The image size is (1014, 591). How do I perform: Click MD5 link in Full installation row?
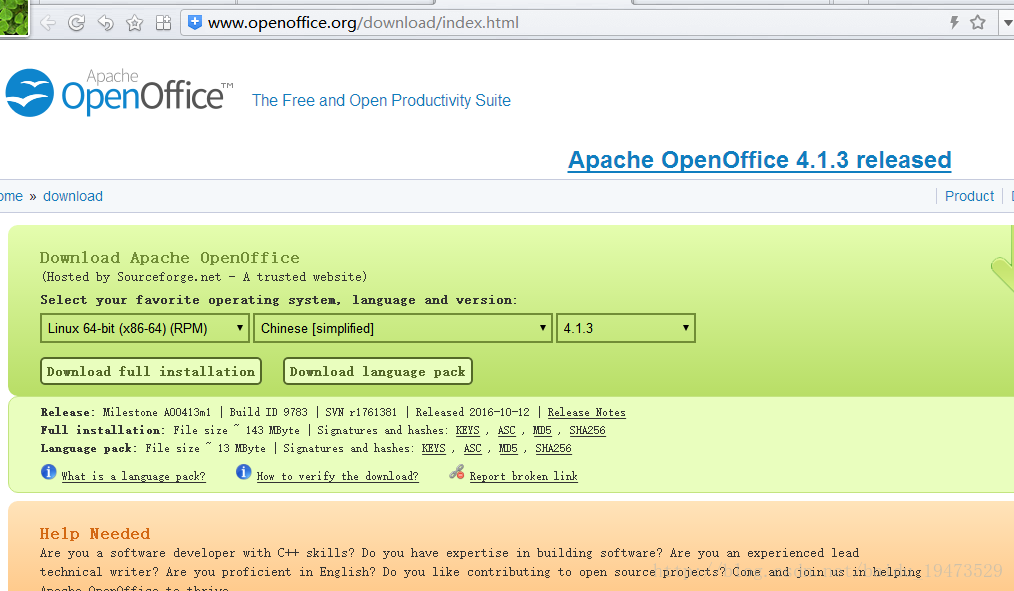(542, 431)
